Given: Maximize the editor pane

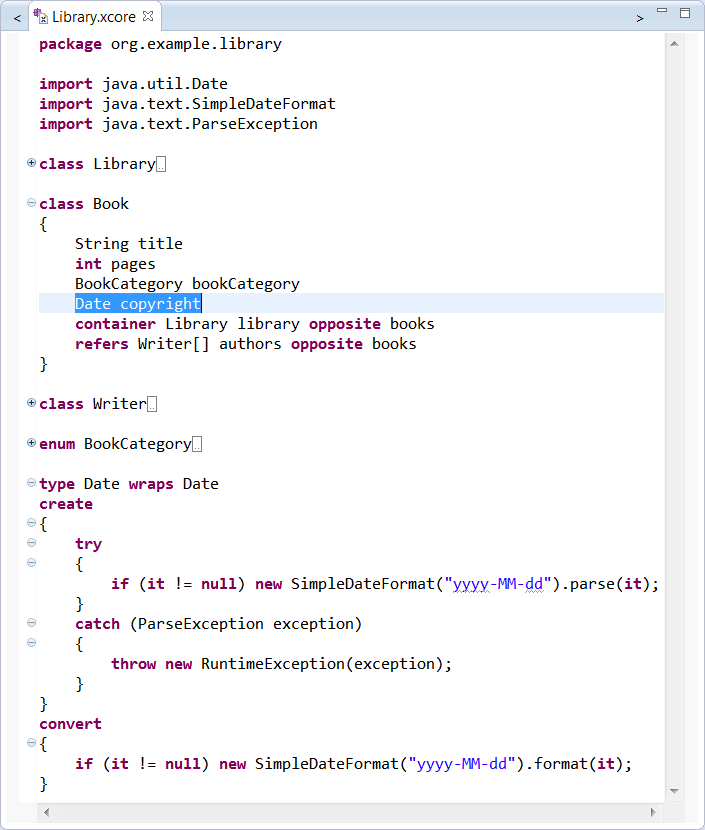Looking at the screenshot, I should pyautogui.click(x=685, y=13).
